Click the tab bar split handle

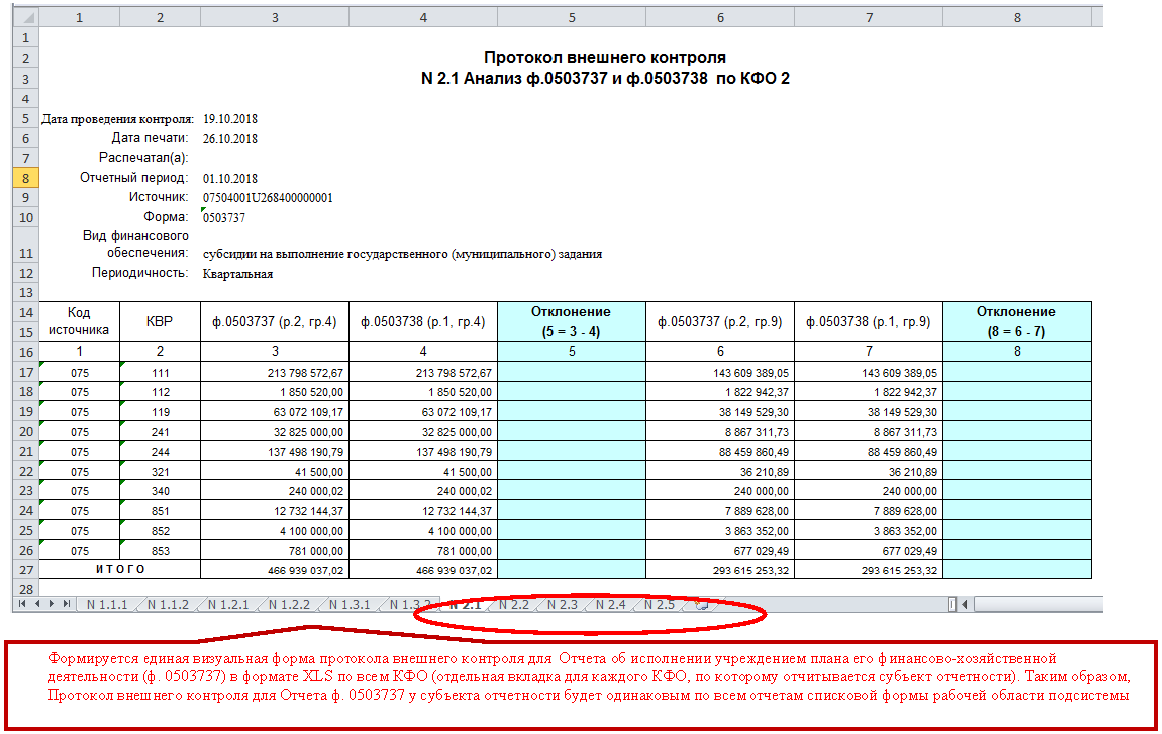click(952, 604)
